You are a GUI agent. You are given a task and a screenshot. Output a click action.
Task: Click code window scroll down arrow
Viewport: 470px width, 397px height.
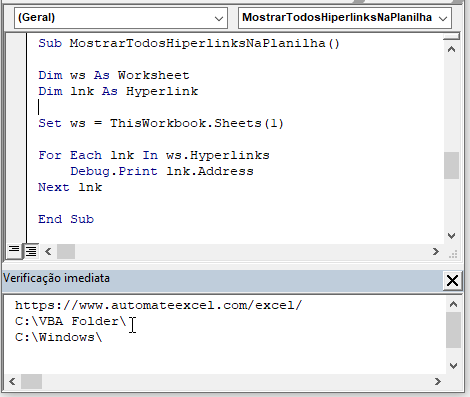[451, 236]
